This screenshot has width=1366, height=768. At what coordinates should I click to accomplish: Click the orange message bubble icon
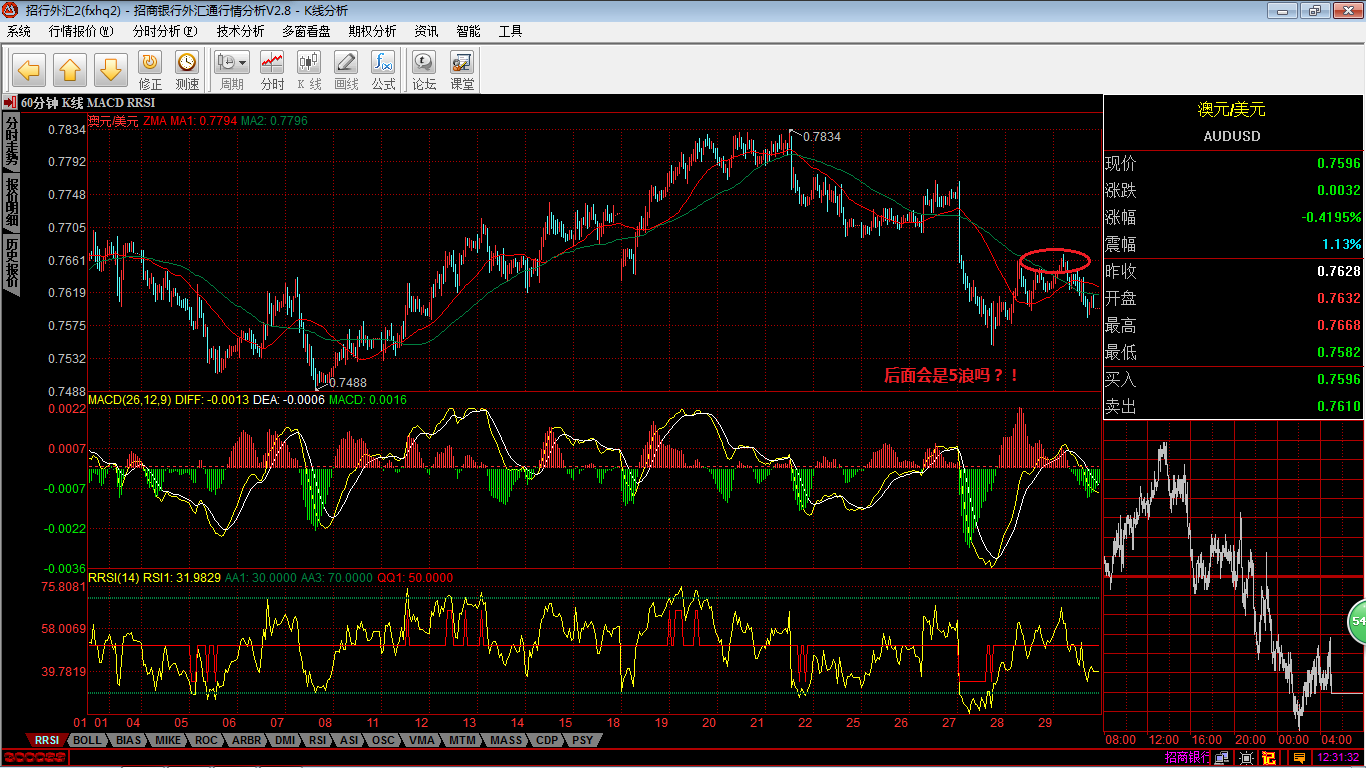[1299, 758]
